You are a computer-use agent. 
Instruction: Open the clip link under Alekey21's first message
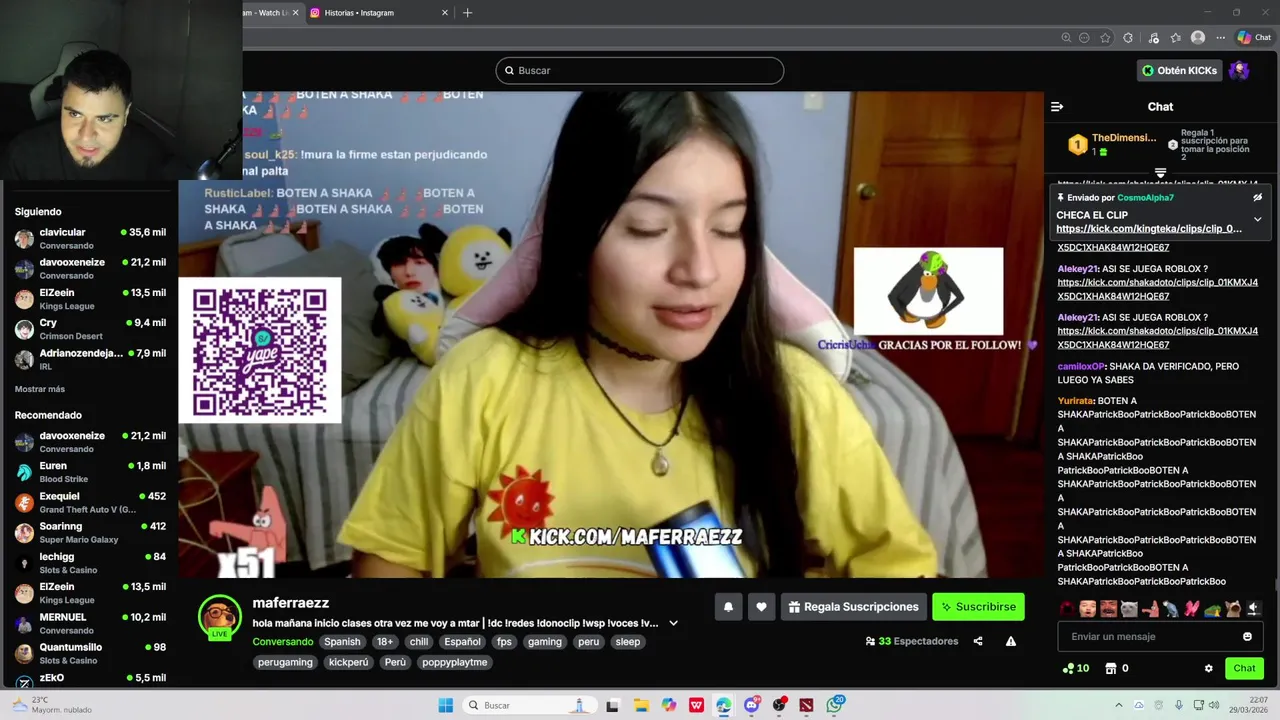(1158, 289)
